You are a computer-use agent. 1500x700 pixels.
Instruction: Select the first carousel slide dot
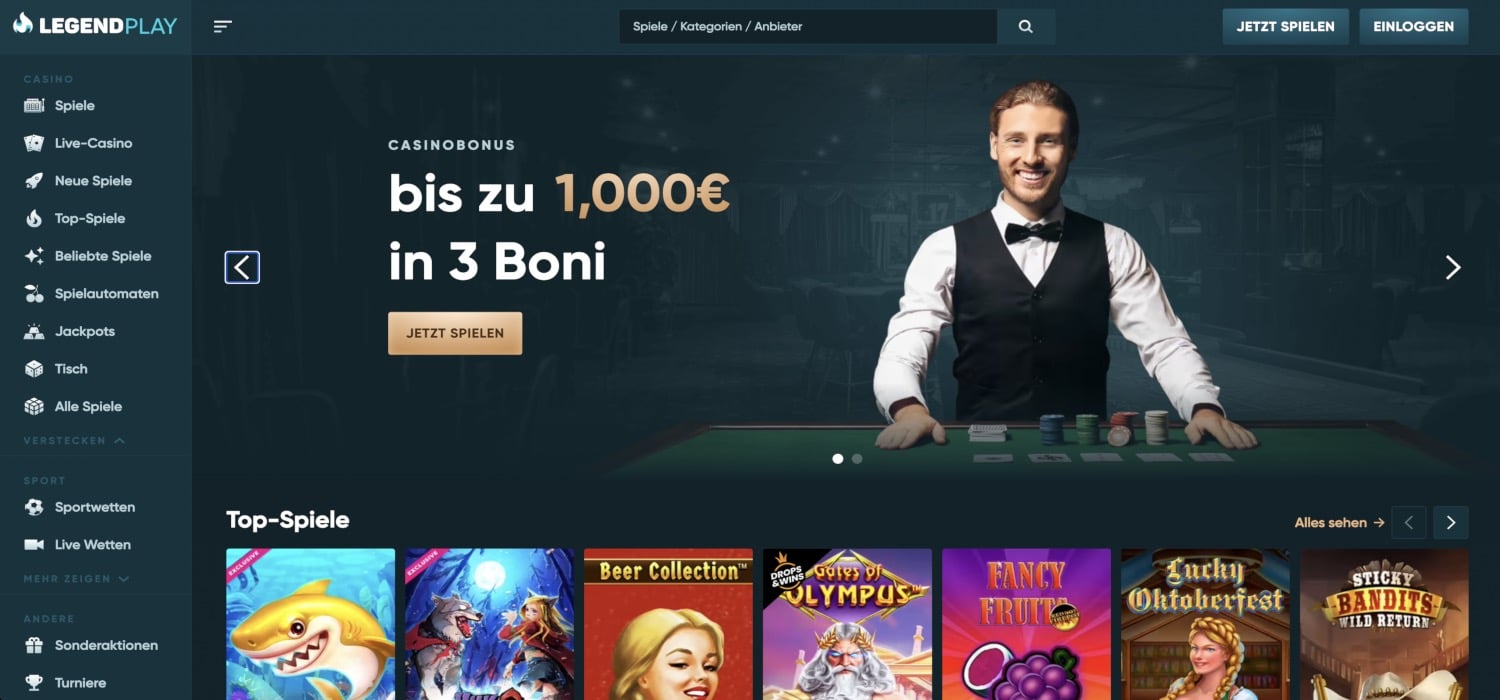pyautogui.click(x=838, y=459)
